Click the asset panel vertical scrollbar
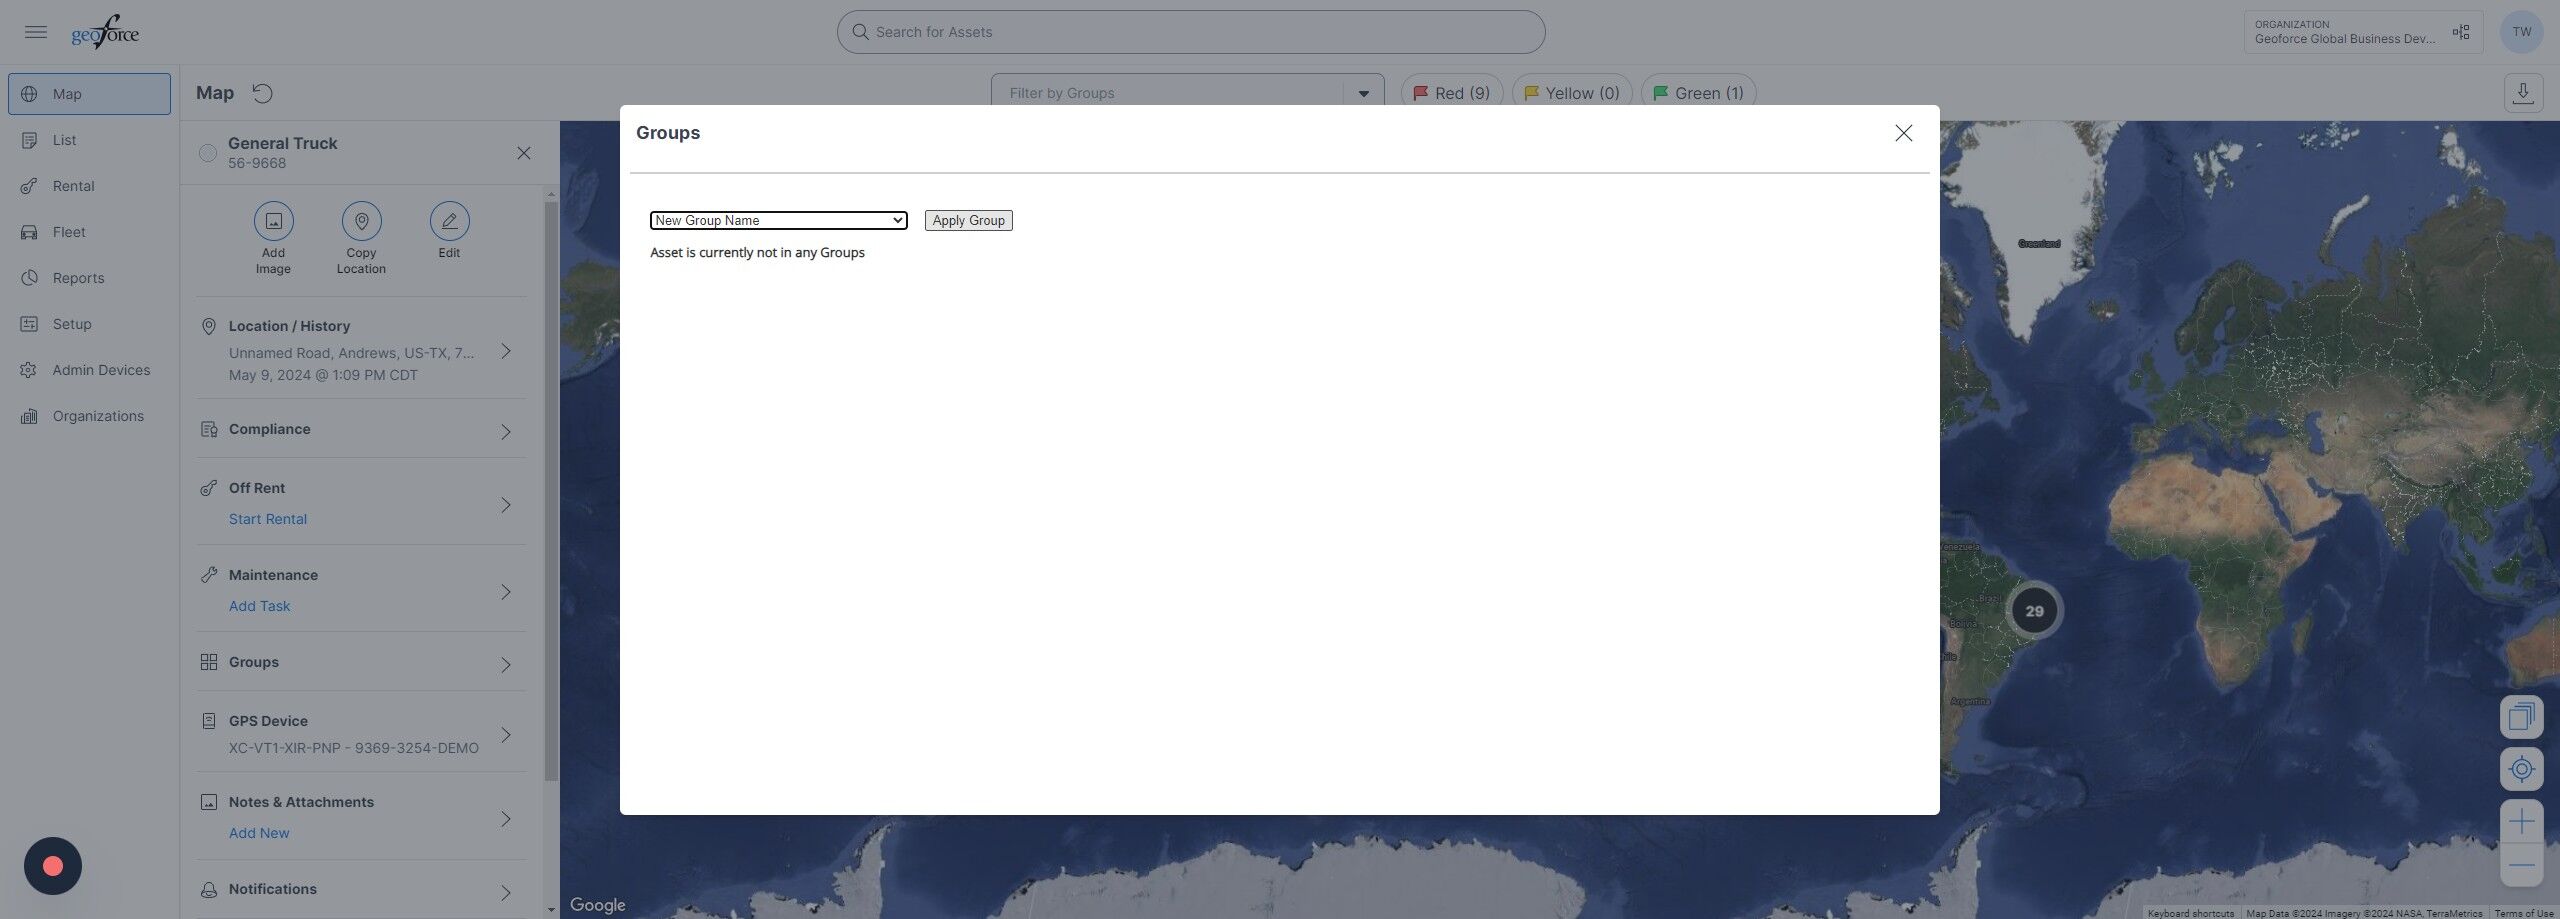 551,490
